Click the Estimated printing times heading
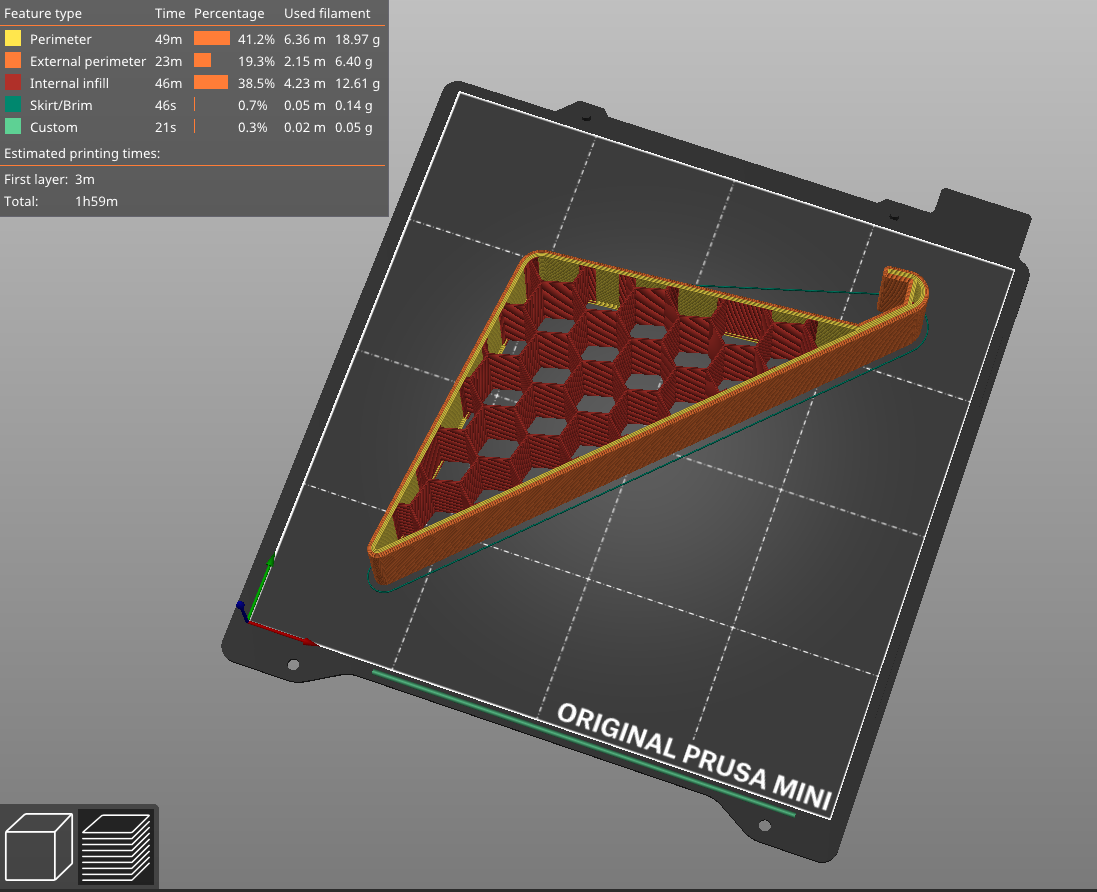Image resolution: width=1097 pixels, height=892 pixels. tap(82, 154)
